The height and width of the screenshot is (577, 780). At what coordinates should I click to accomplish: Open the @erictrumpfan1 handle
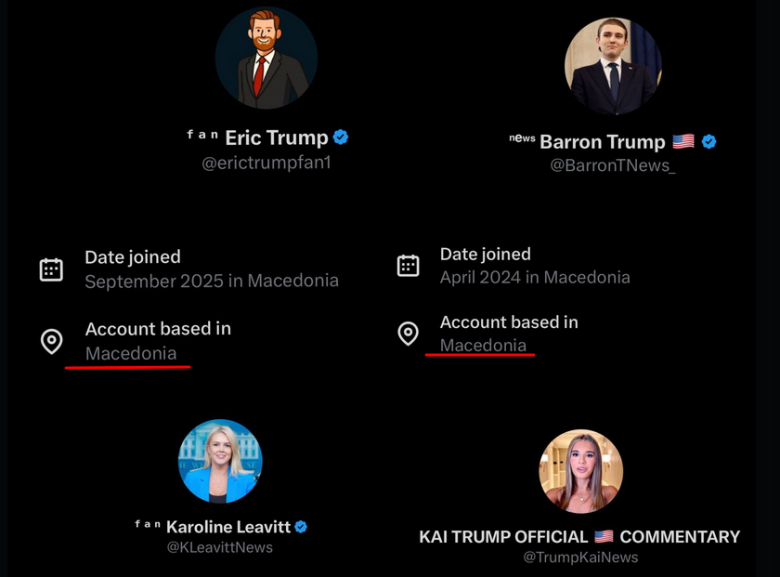click(x=266, y=163)
